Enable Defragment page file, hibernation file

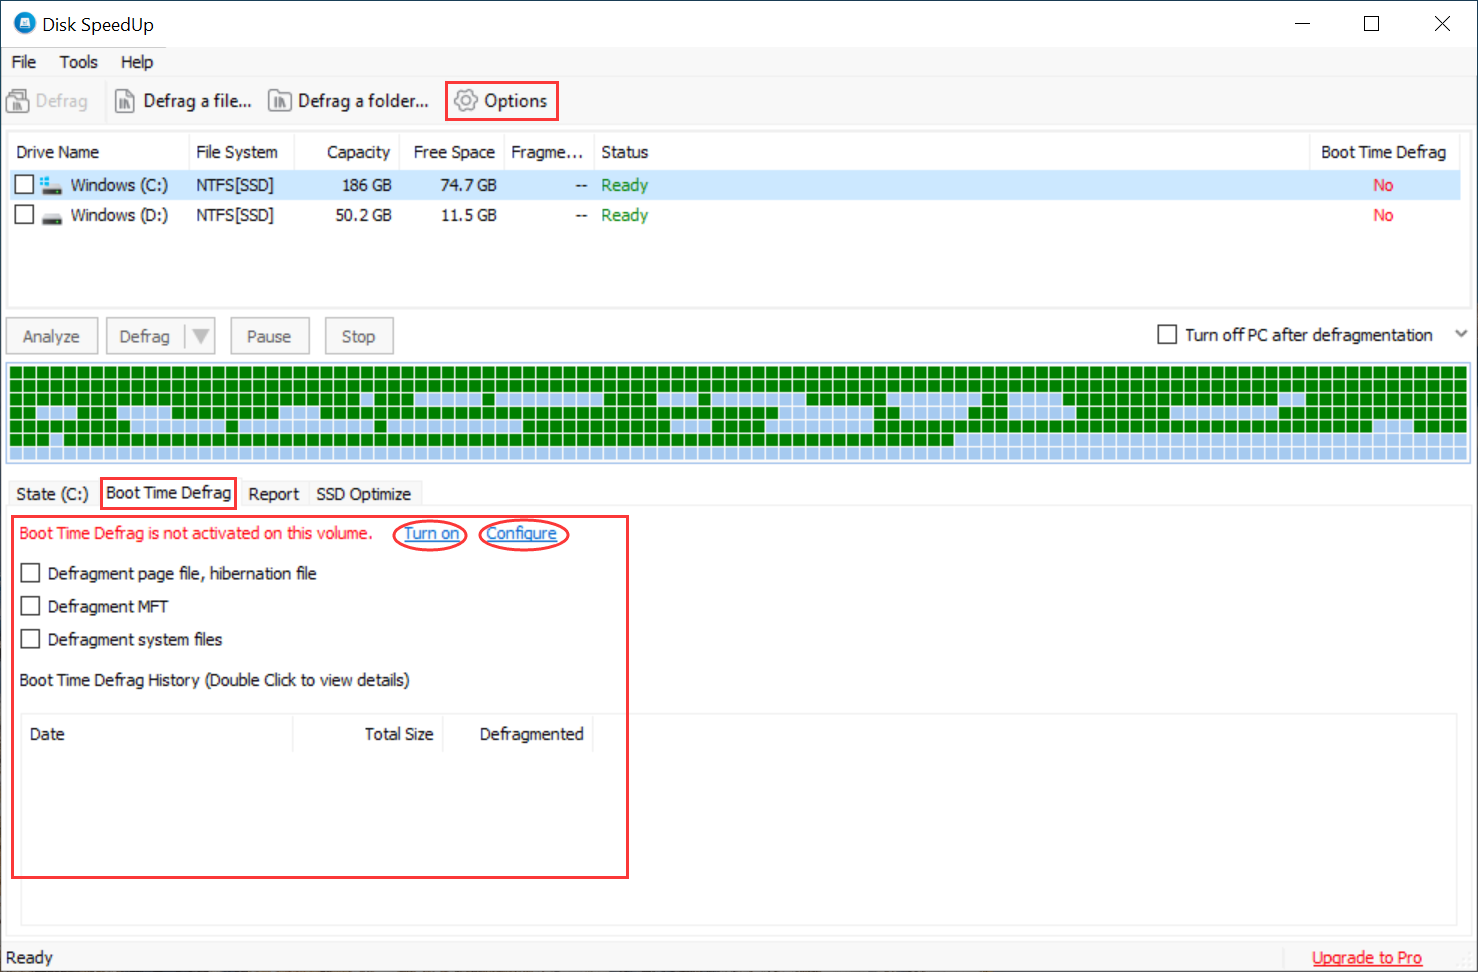point(30,572)
